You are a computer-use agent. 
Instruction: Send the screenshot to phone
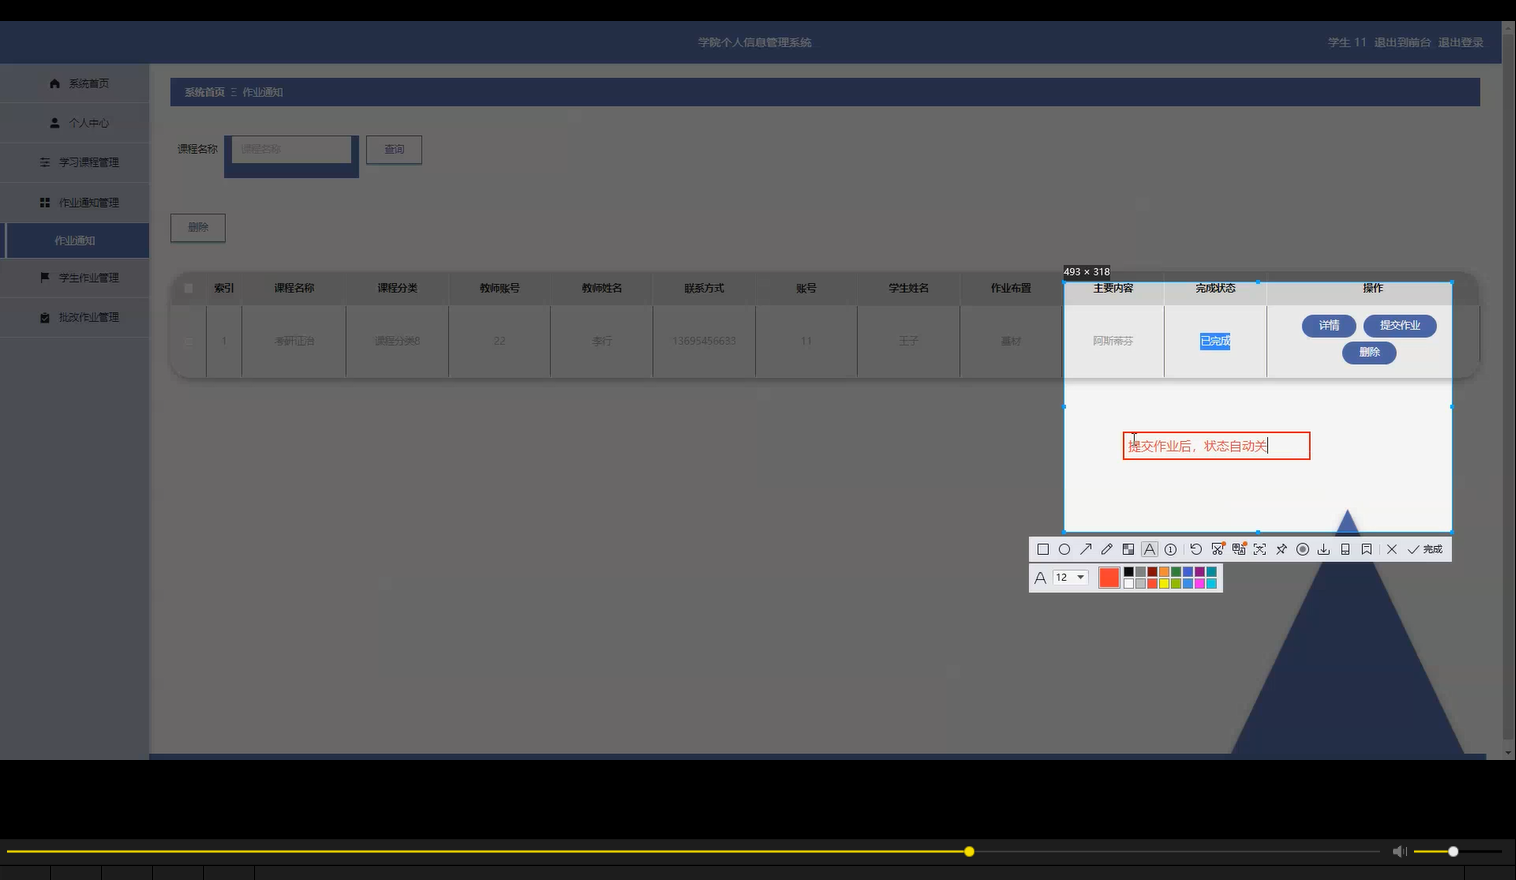(x=1345, y=549)
